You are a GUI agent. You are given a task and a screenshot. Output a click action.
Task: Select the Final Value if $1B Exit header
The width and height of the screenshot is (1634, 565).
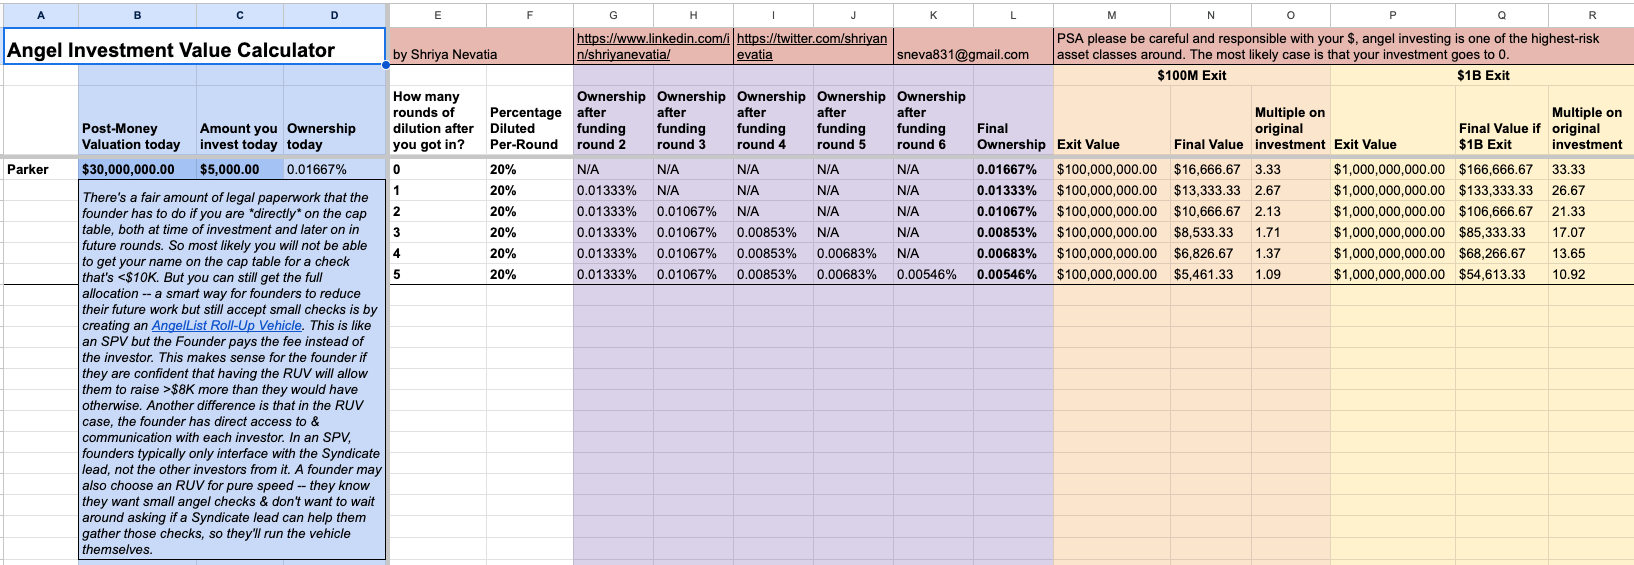point(1502,120)
